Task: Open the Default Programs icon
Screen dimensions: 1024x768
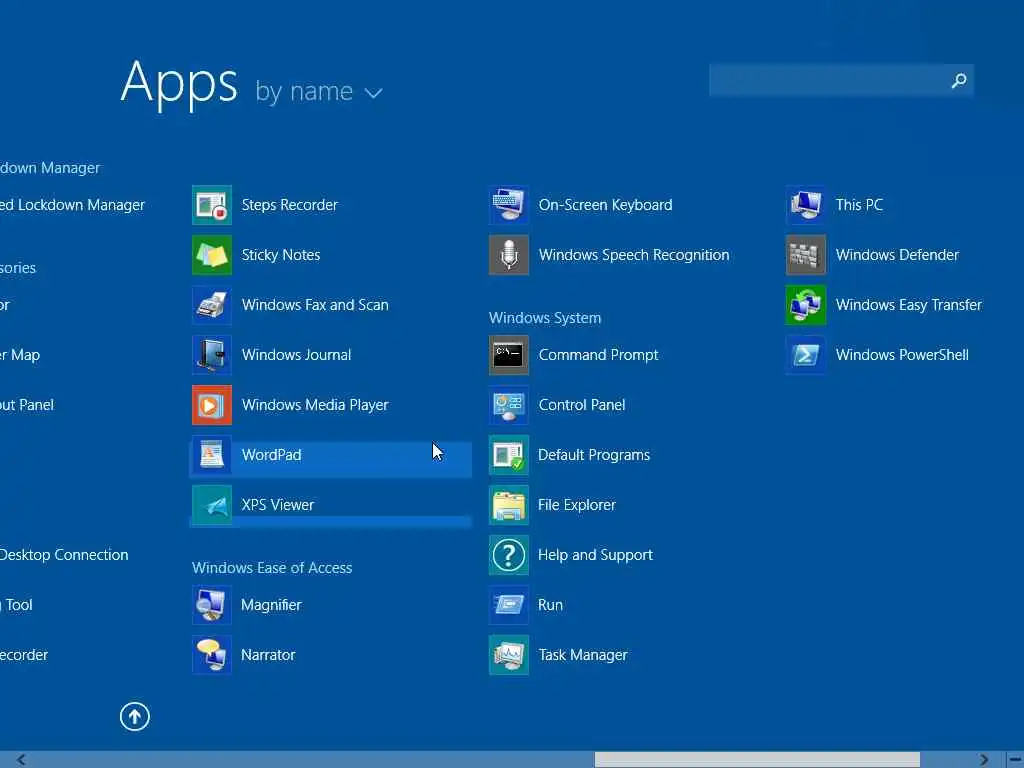Action: [509, 455]
